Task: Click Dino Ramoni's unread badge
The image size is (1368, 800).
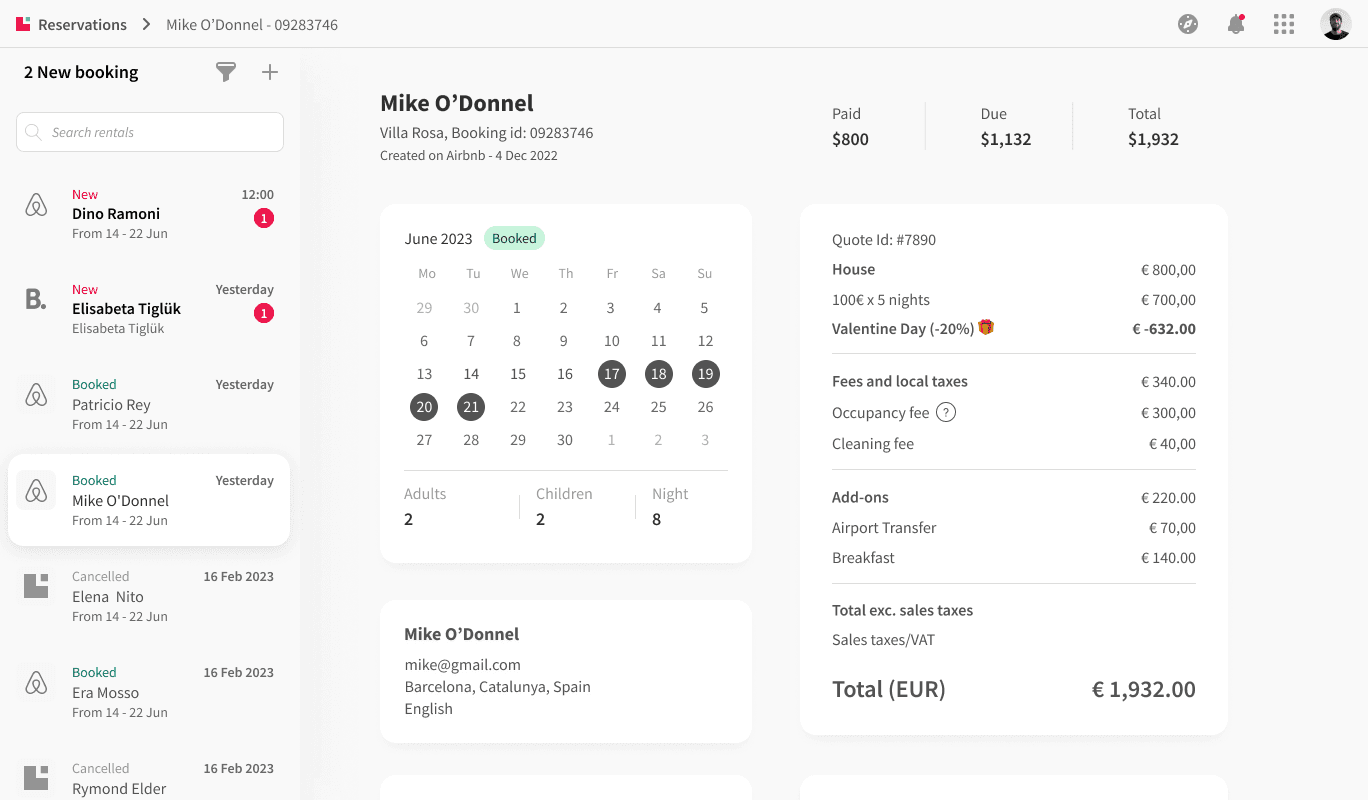Action: point(264,218)
